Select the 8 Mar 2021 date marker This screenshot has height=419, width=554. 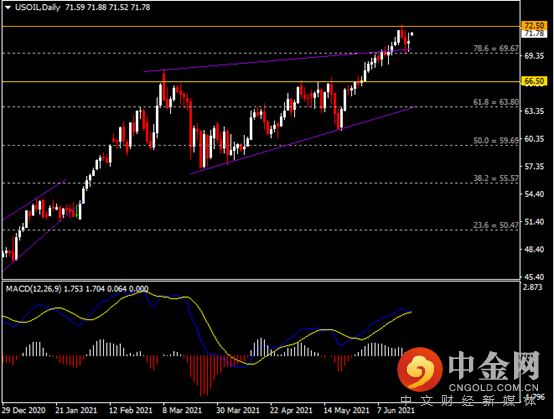(x=182, y=411)
